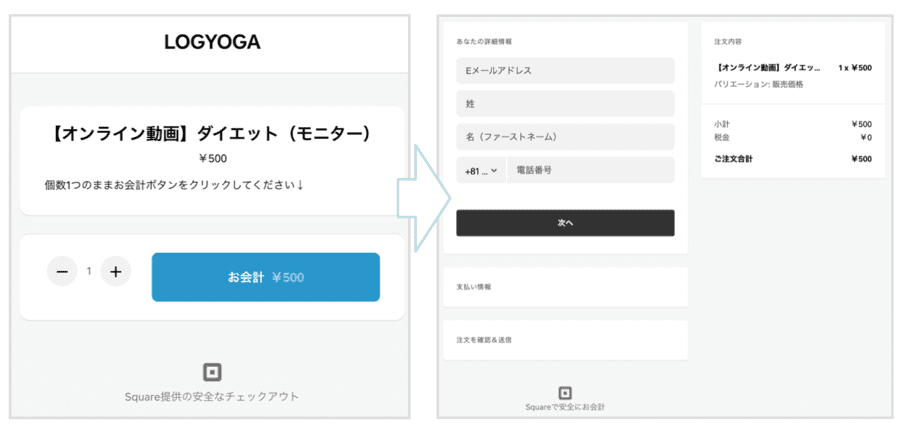Focus the 姓 last name field
Screen dimensions: 900x434
point(565,104)
